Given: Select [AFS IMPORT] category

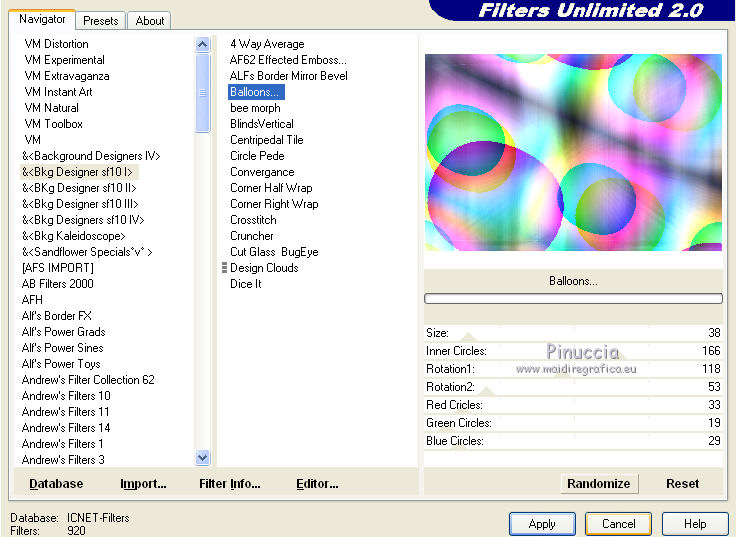Looking at the screenshot, I should (57, 268).
